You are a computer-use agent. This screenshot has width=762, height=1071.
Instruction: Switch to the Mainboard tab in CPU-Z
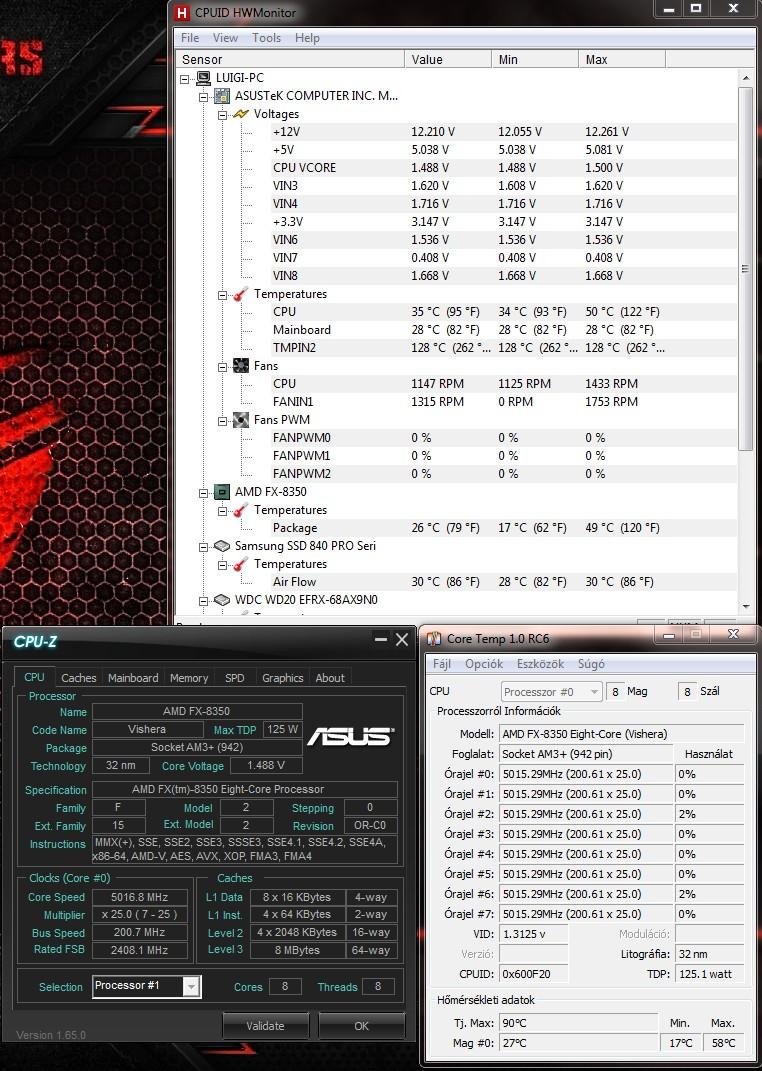(x=133, y=678)
